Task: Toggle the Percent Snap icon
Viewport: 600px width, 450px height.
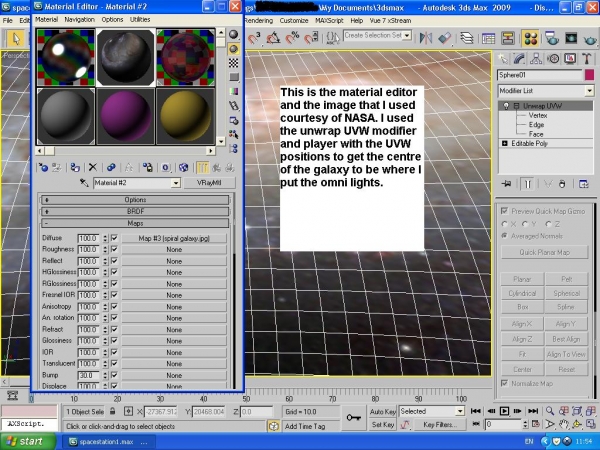Action: 292,38
